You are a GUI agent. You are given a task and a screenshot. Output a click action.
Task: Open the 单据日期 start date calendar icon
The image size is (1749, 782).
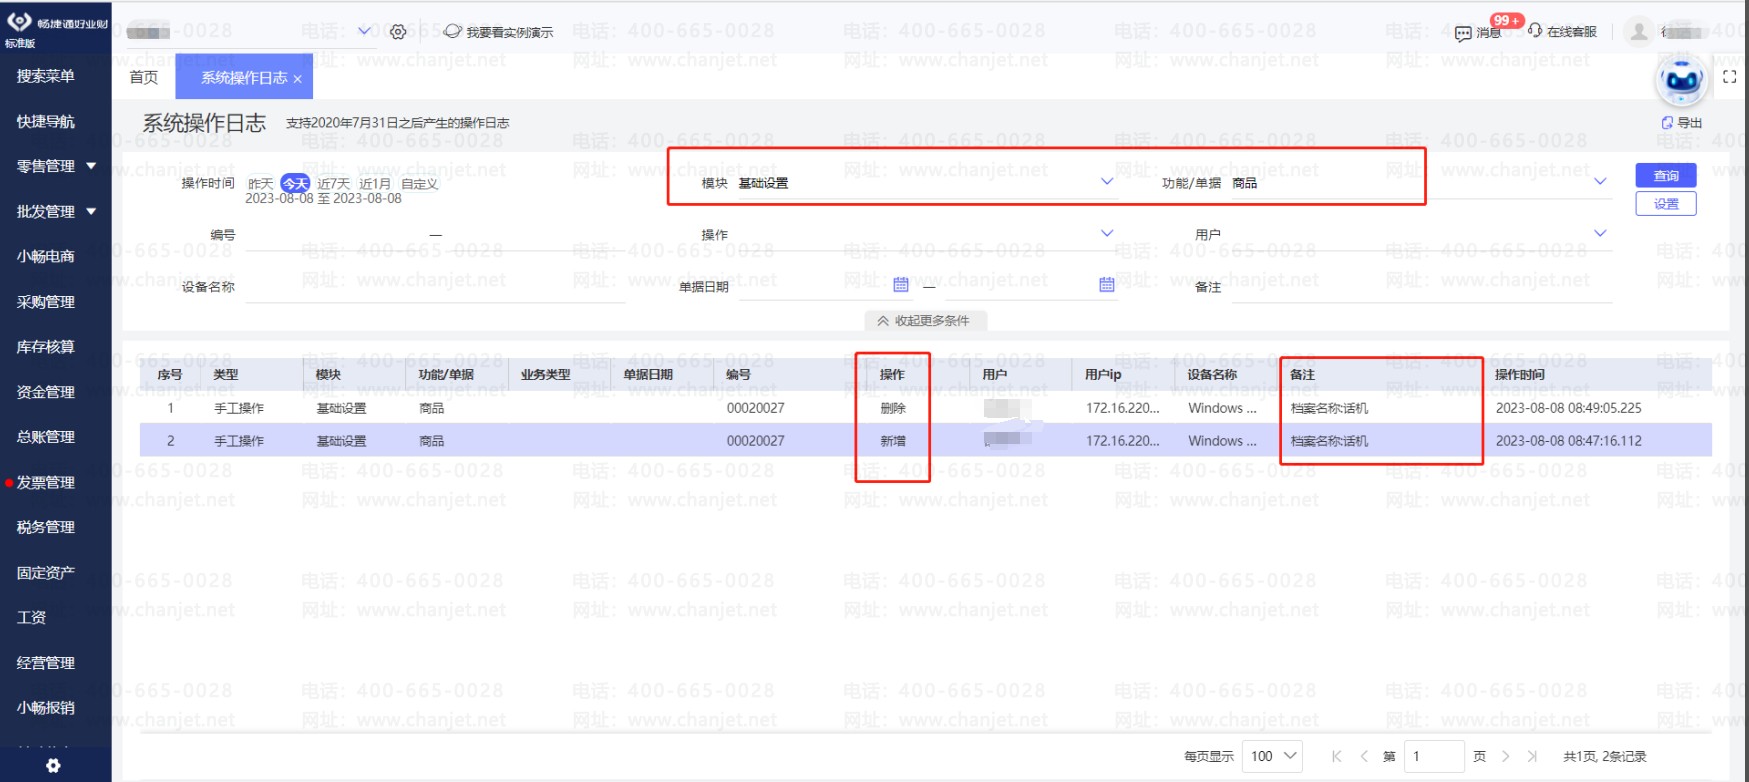901,285
